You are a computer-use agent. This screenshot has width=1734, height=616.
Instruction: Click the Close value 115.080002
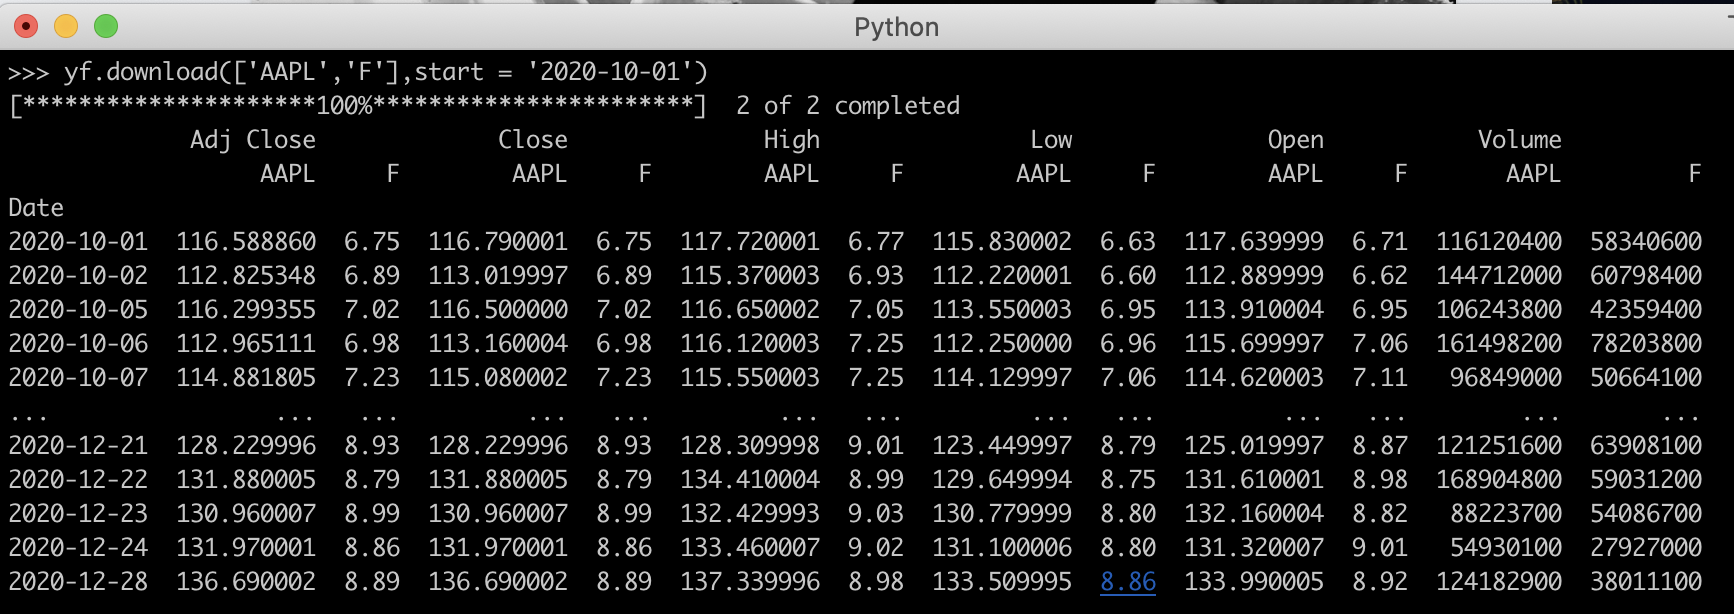coord(498,378)
